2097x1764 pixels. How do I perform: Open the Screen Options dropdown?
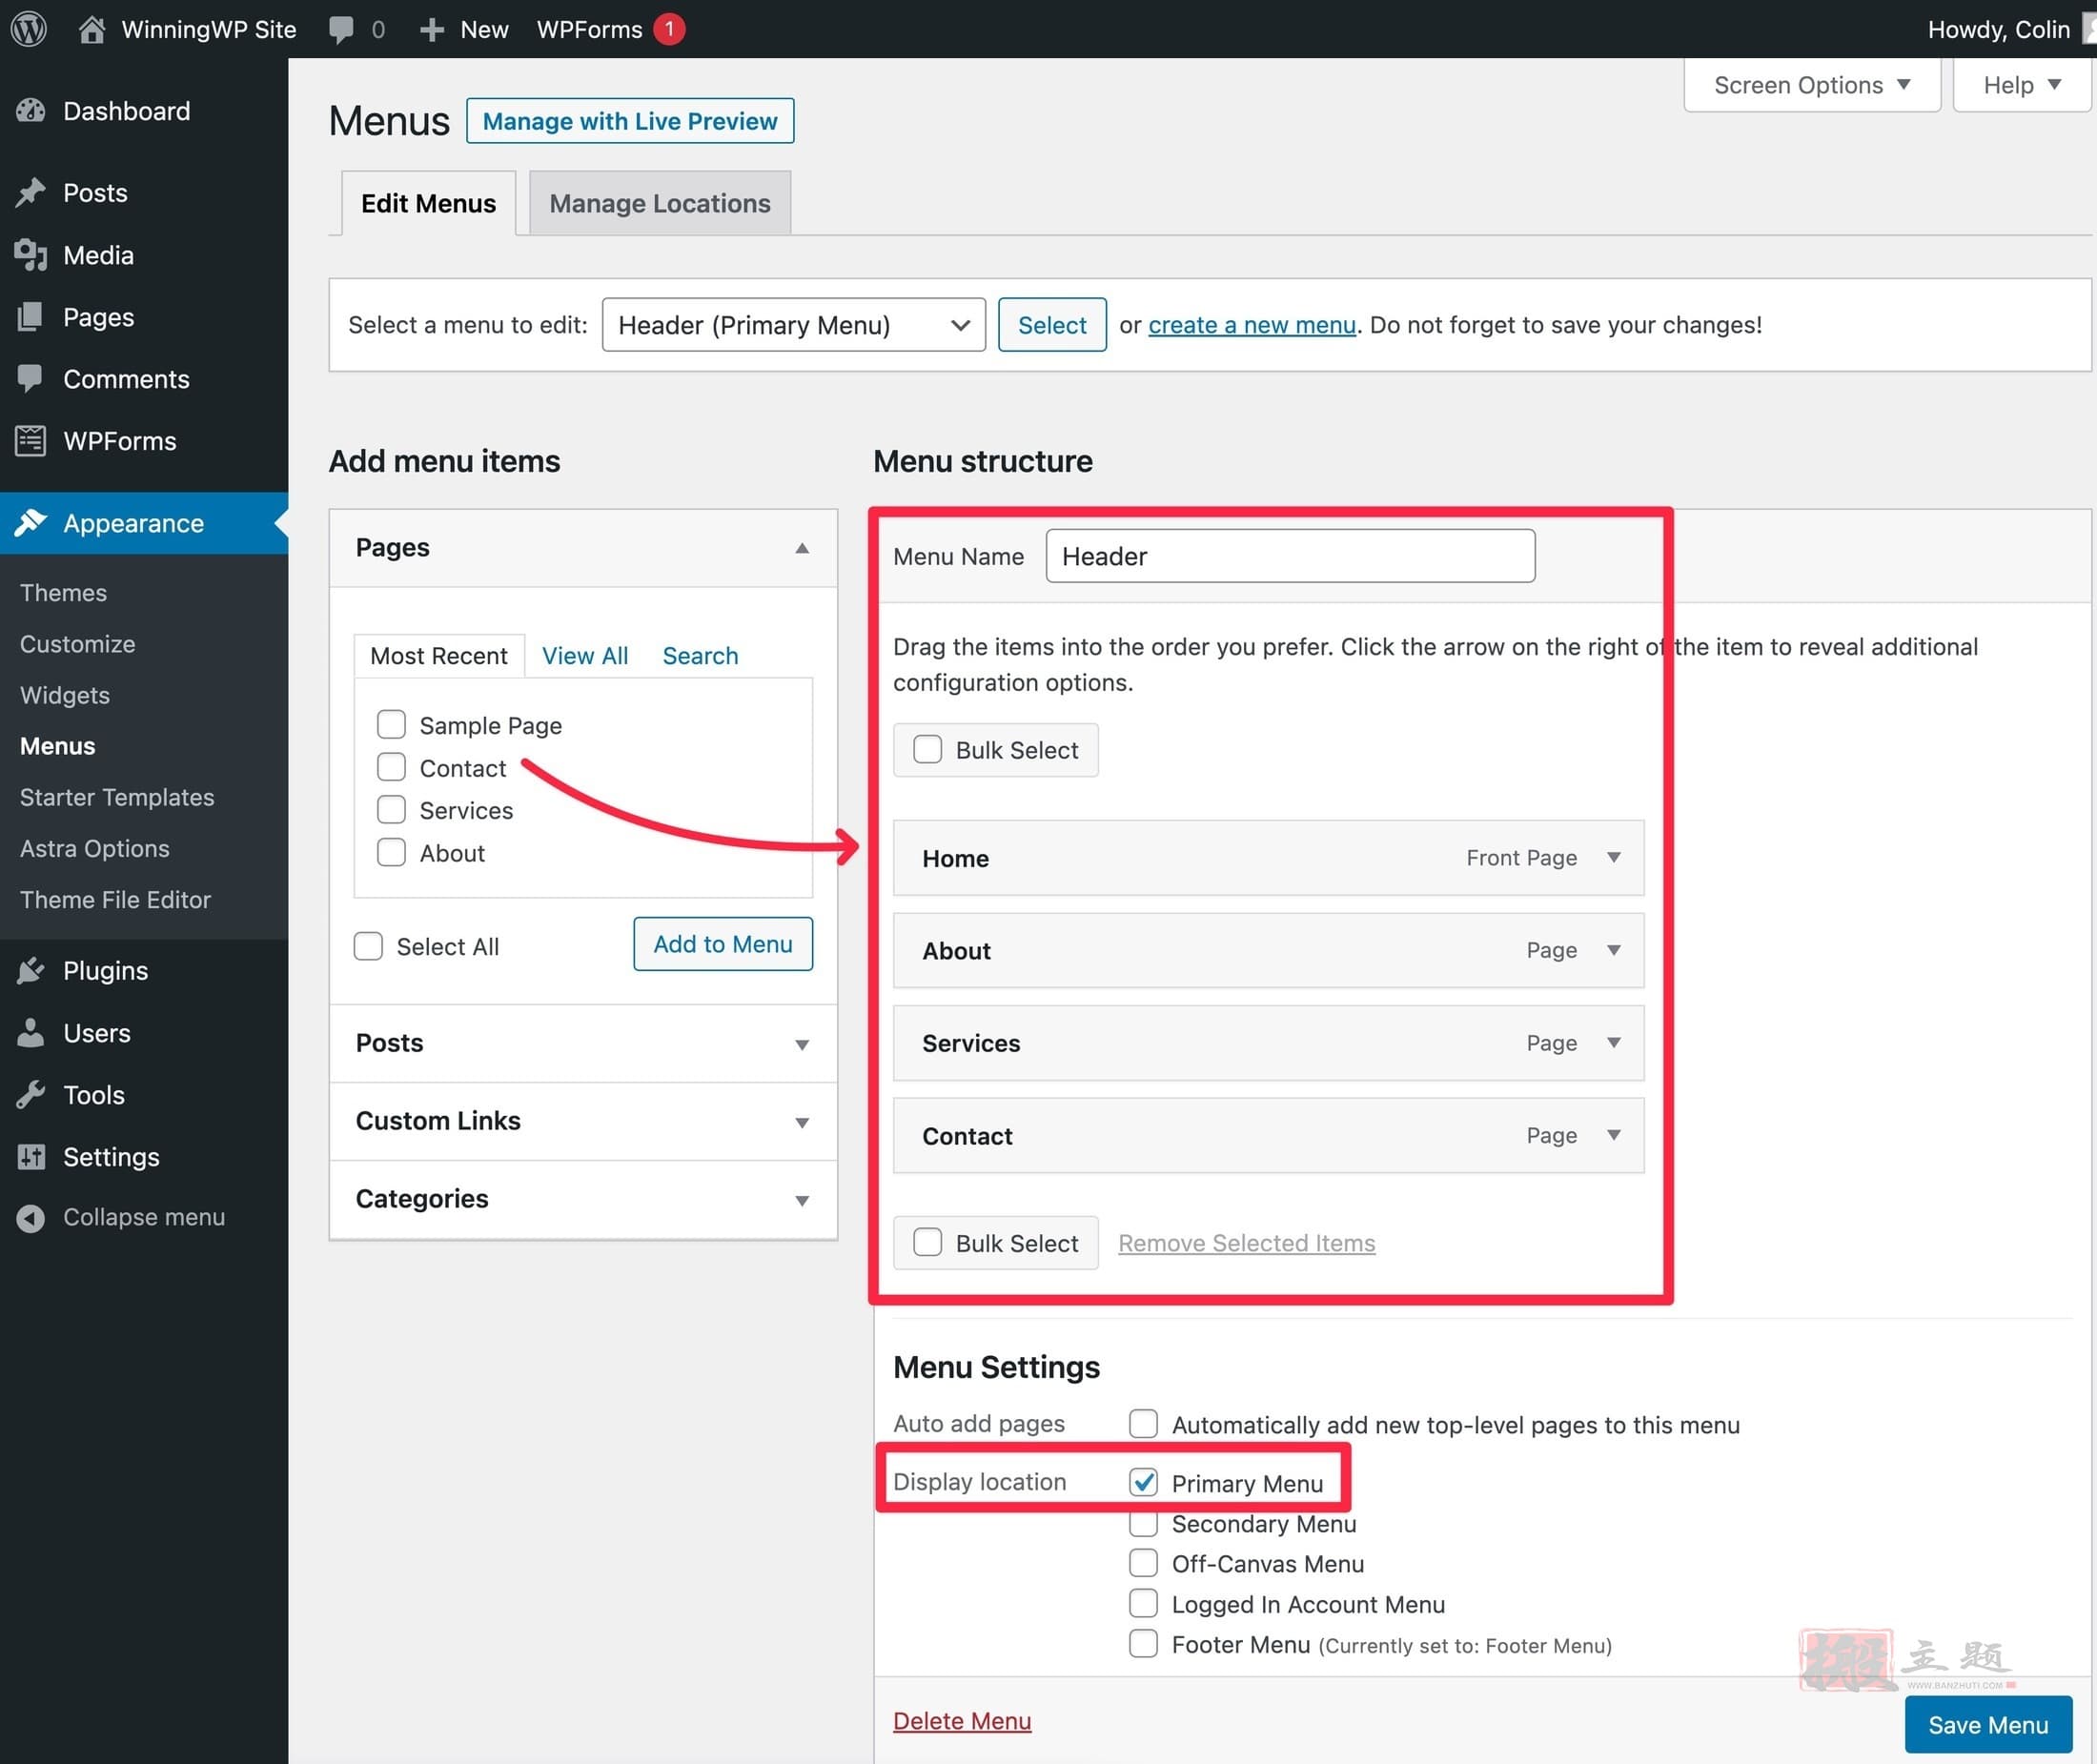(1812, 85)
